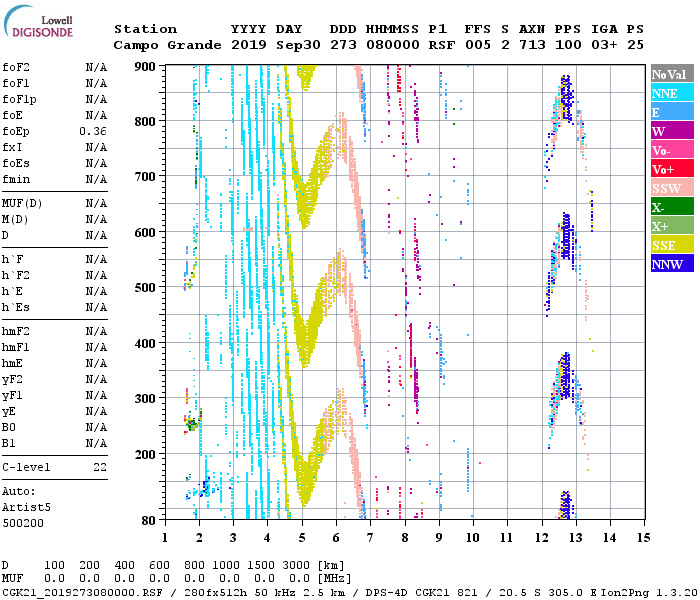The image size is (700, 600).
Task: Select the NNW dark blue legend swatch
Action: coord(672,263)
